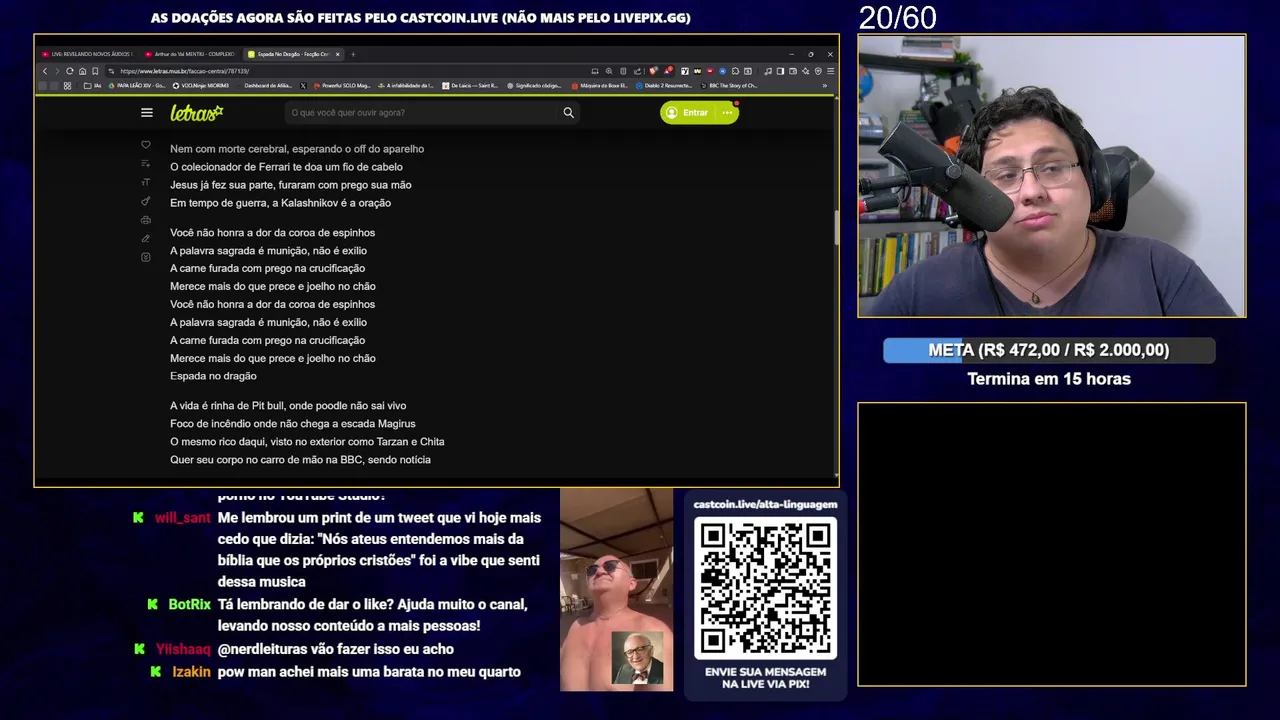
Task: Open PAPA LEÃO XIV bookmark
Action: coord(137,86)
